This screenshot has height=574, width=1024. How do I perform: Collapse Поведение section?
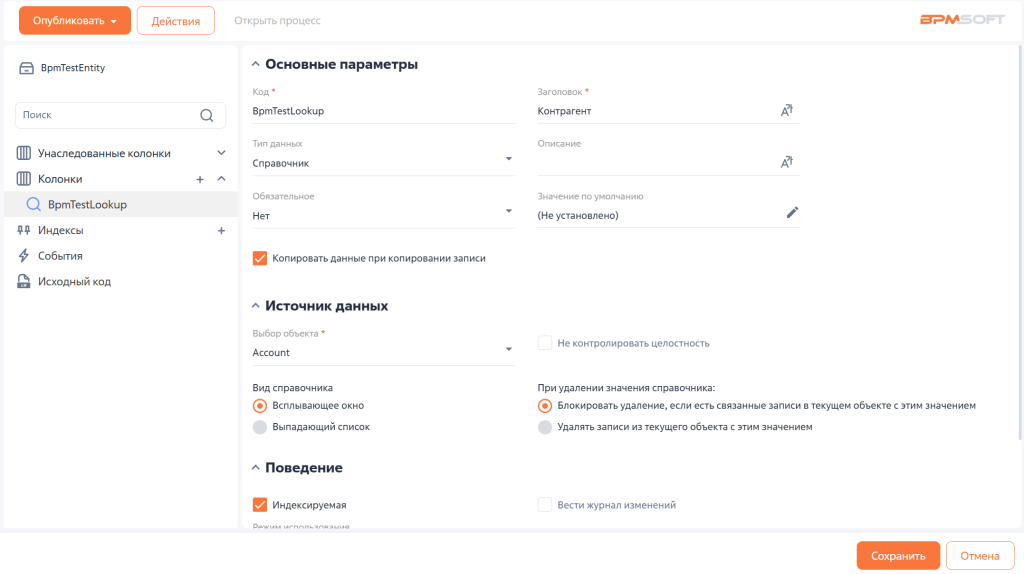pos(255,468)
